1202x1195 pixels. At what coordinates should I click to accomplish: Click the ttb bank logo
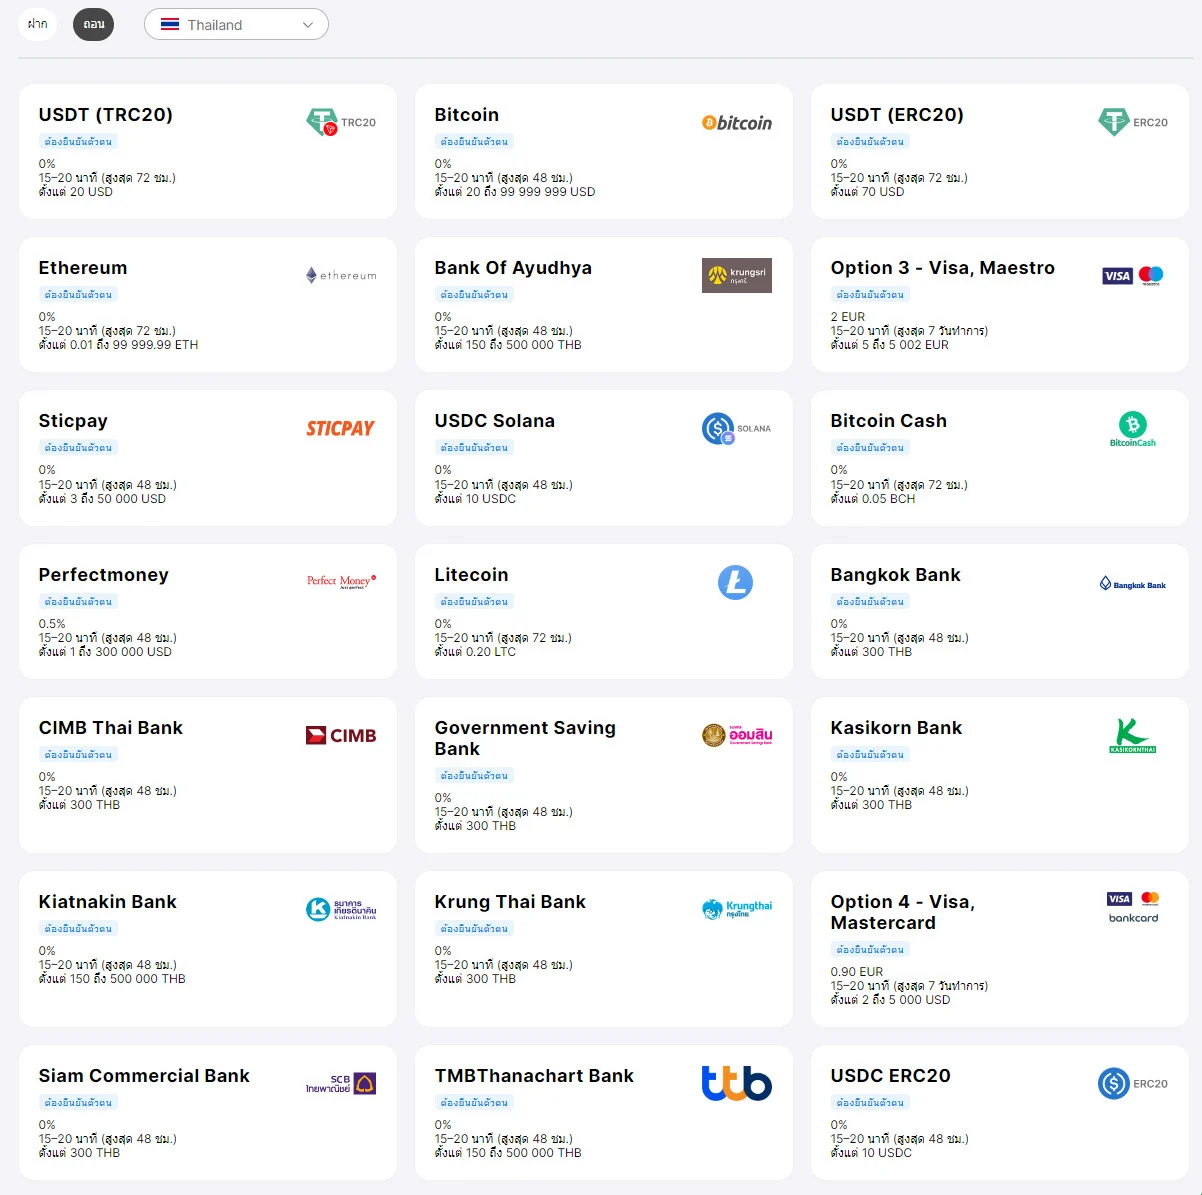click(737, 1083)
